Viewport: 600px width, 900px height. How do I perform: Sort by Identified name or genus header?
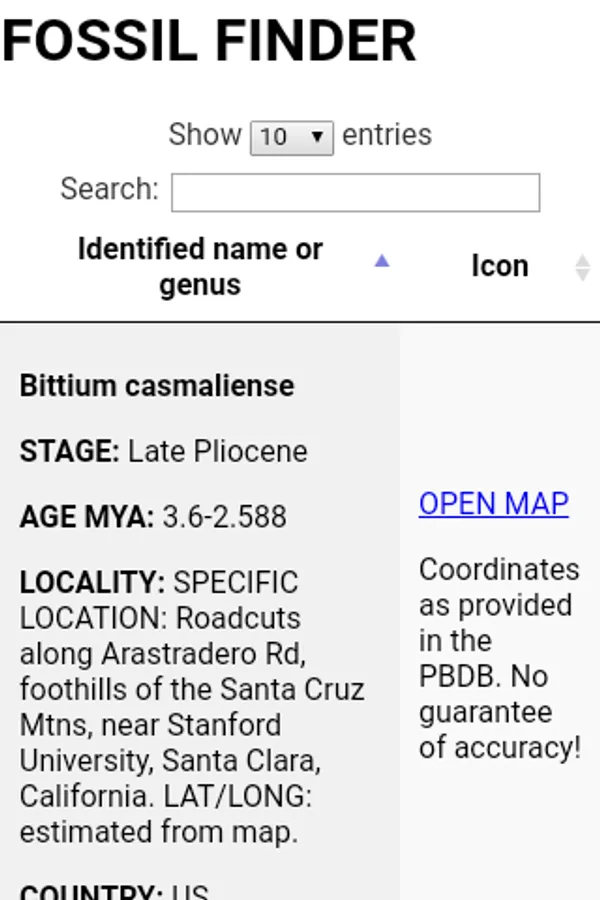(200, 266)
